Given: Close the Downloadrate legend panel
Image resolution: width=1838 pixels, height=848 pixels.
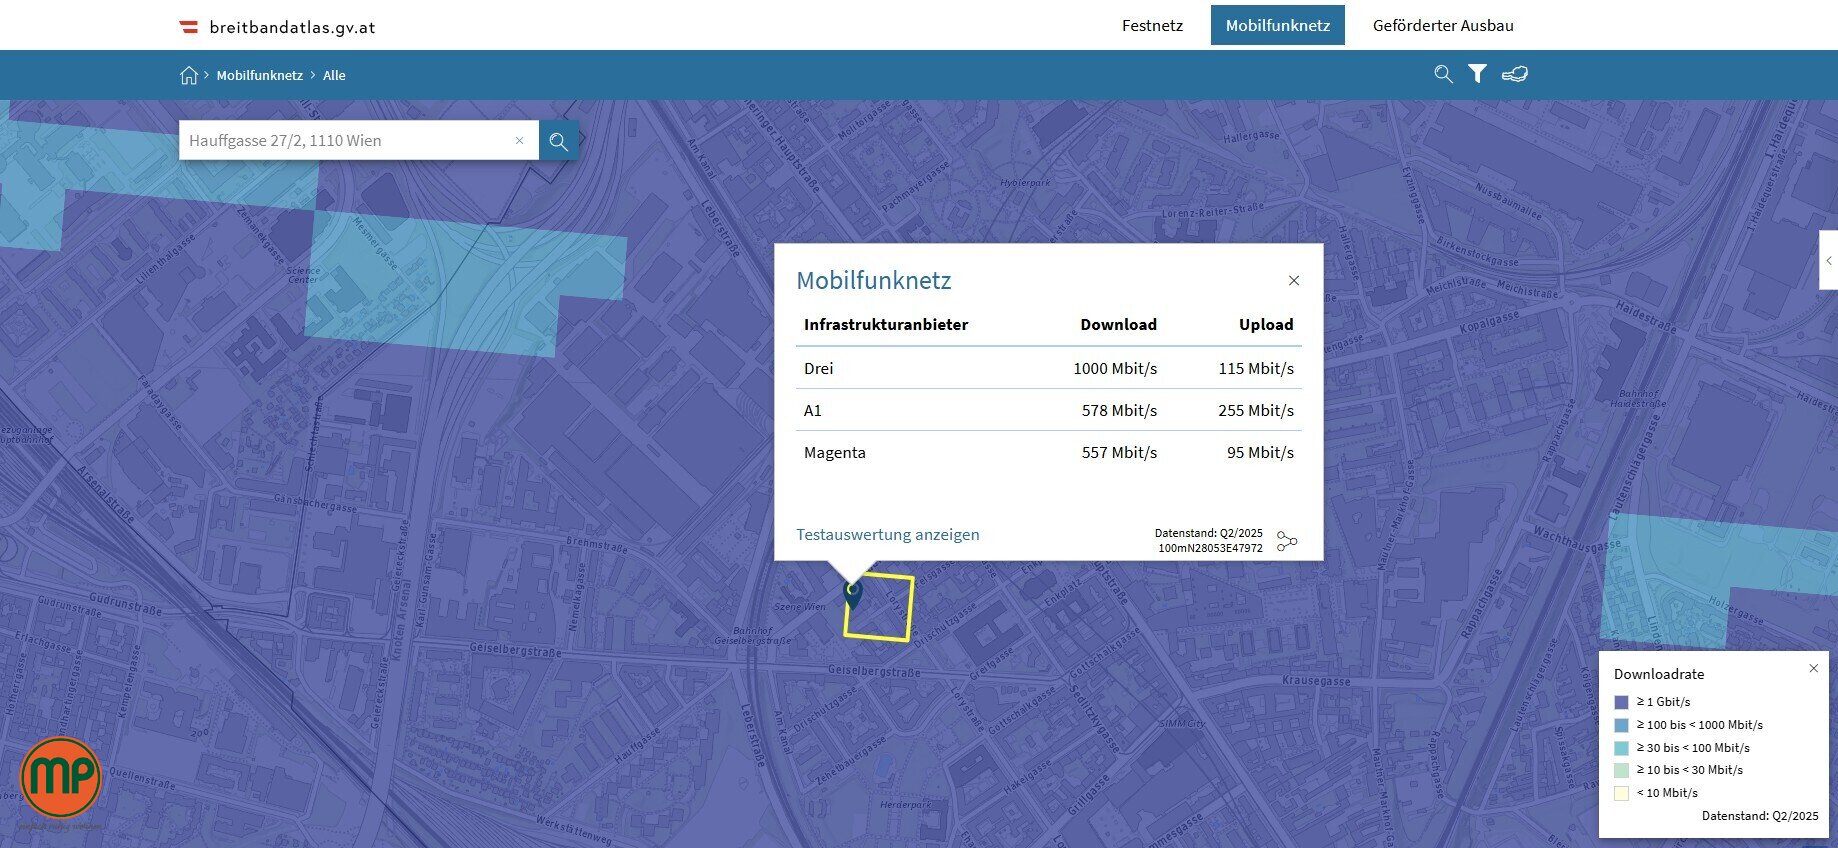Looking at the screenshot, I should tap(1813, 668).
